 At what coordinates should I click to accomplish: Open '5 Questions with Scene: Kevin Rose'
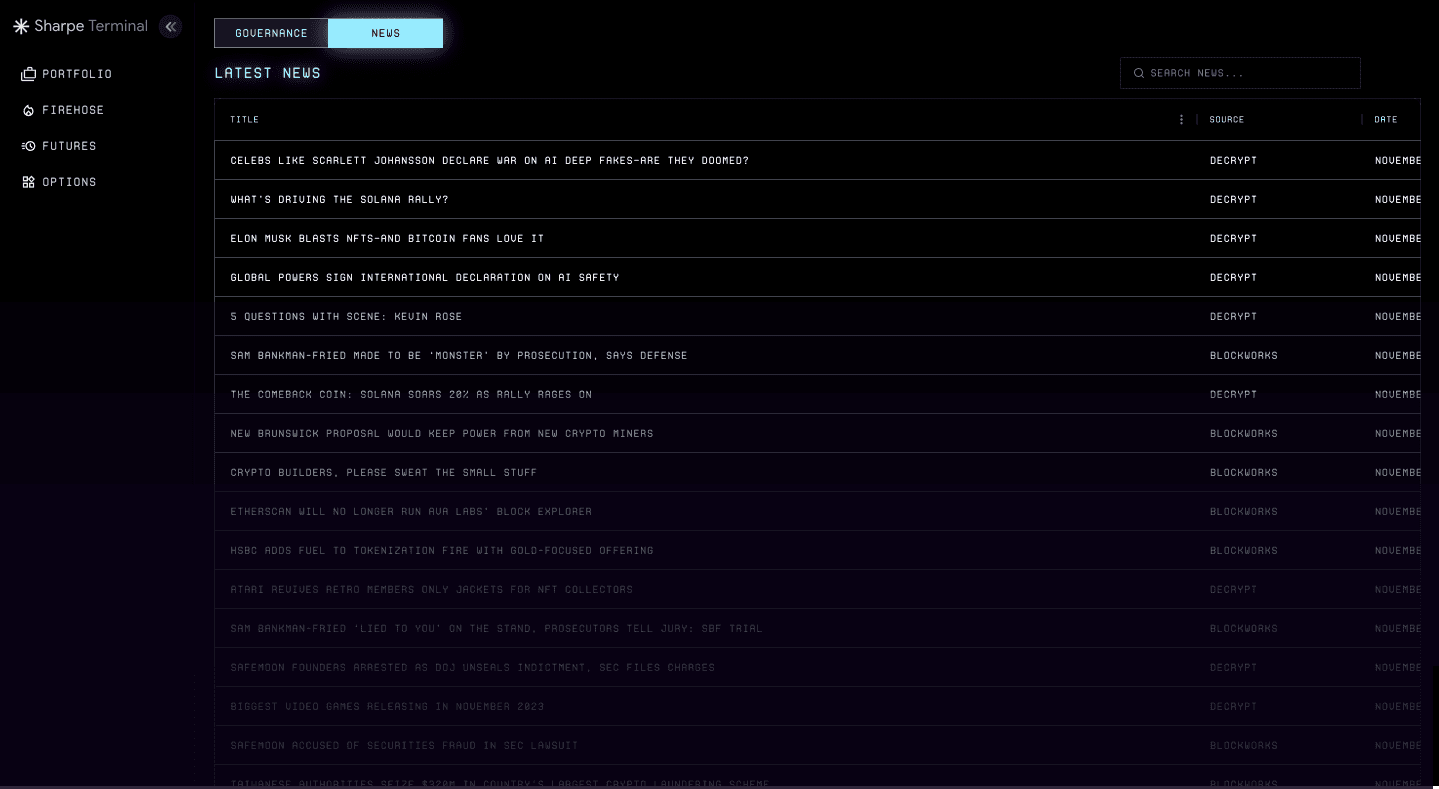(346, 316)
